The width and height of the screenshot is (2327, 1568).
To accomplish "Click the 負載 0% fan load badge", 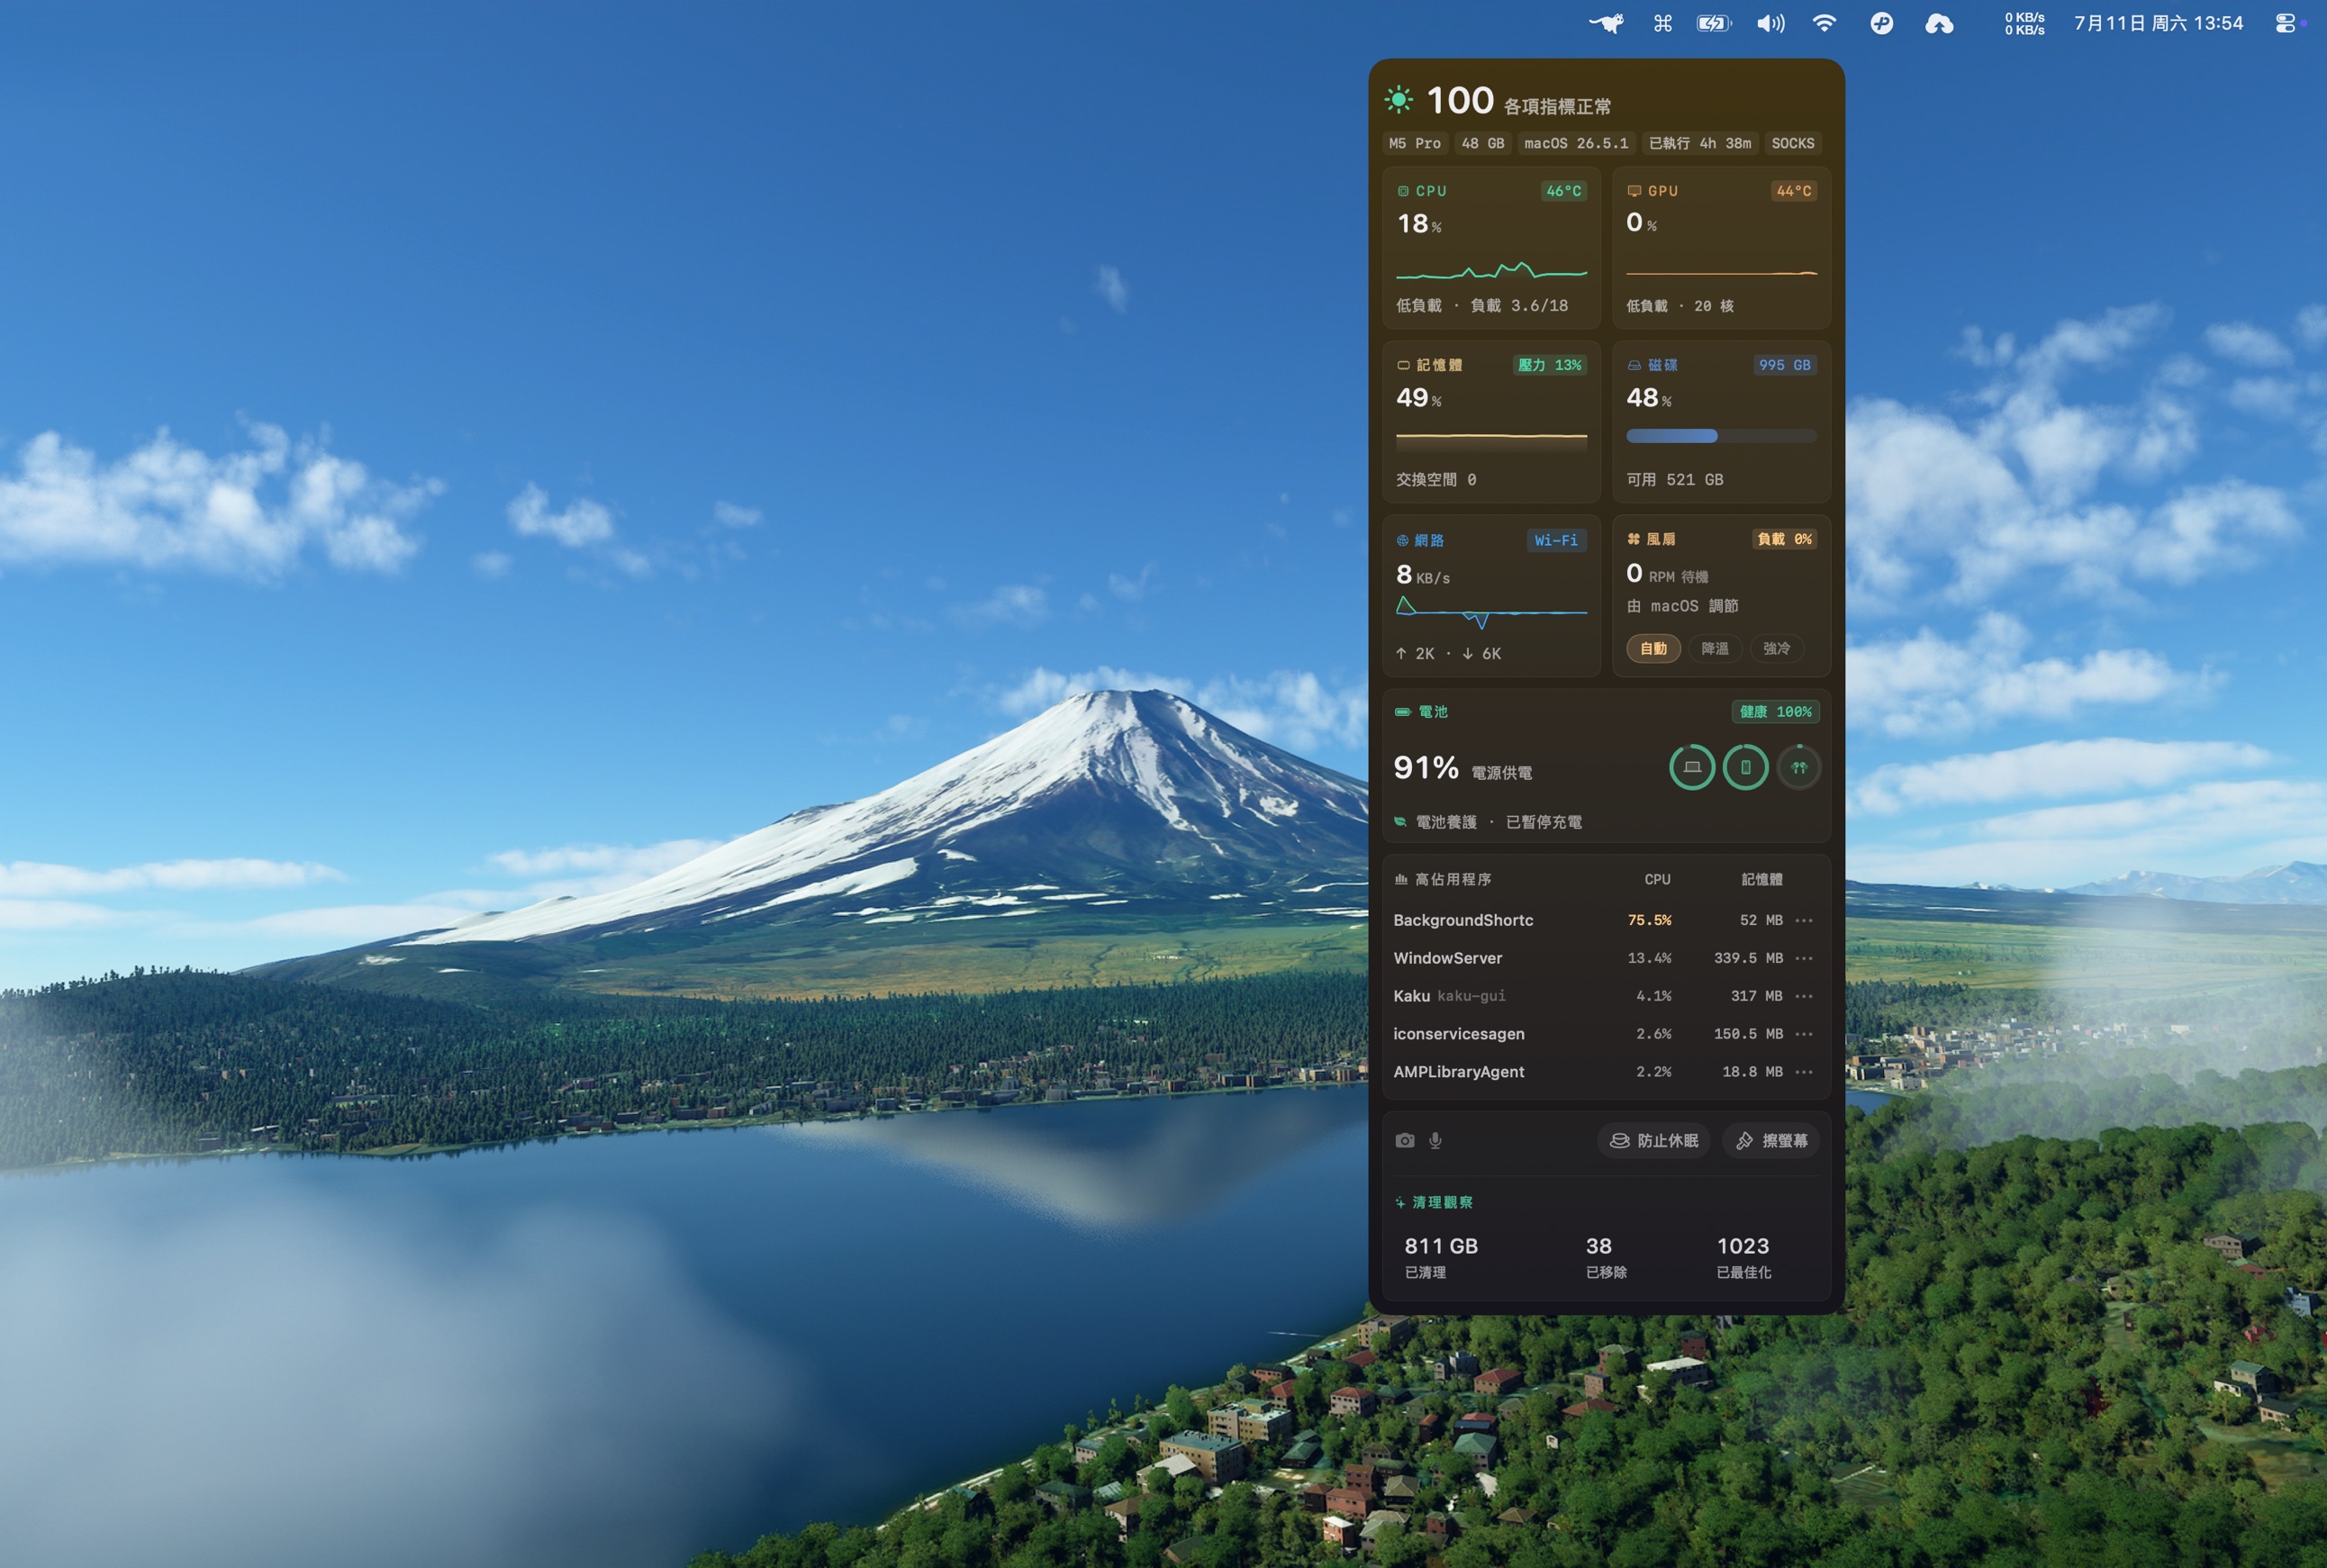I will [1784, 539].
